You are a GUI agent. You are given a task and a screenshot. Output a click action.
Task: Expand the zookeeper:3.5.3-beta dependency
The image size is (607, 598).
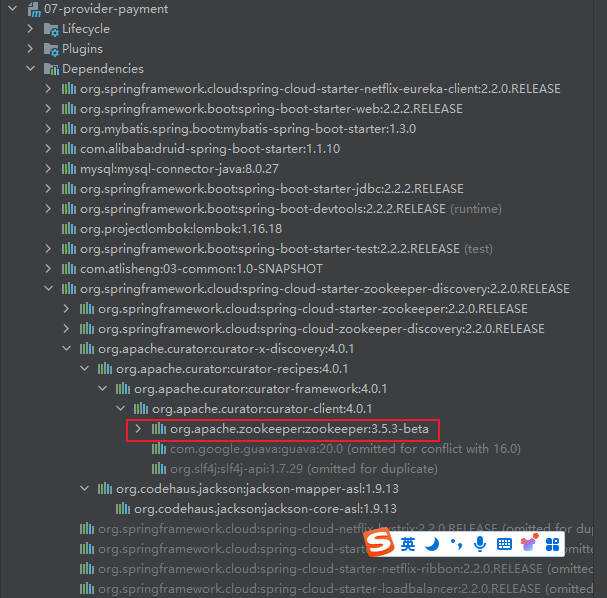[x=139, y=429]
